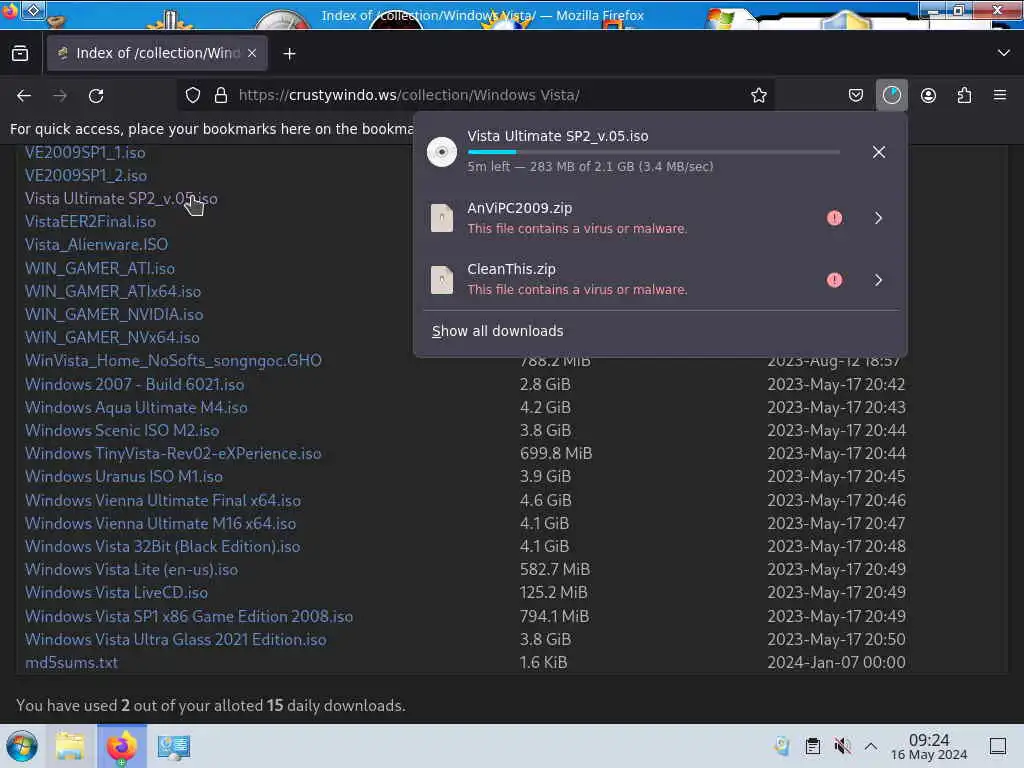Open the WIN_GAMER_NVx64.iso link
Screen dimensions: 1024x768
click(112, 337)
